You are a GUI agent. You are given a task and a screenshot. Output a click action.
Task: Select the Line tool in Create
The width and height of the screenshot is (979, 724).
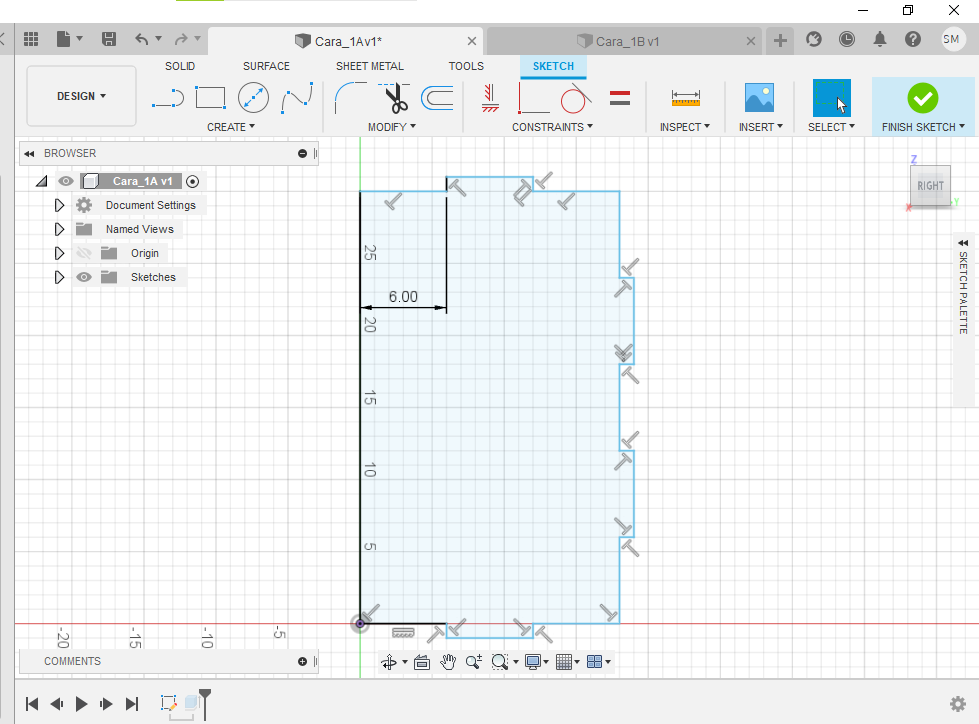[x=167, y=99]
